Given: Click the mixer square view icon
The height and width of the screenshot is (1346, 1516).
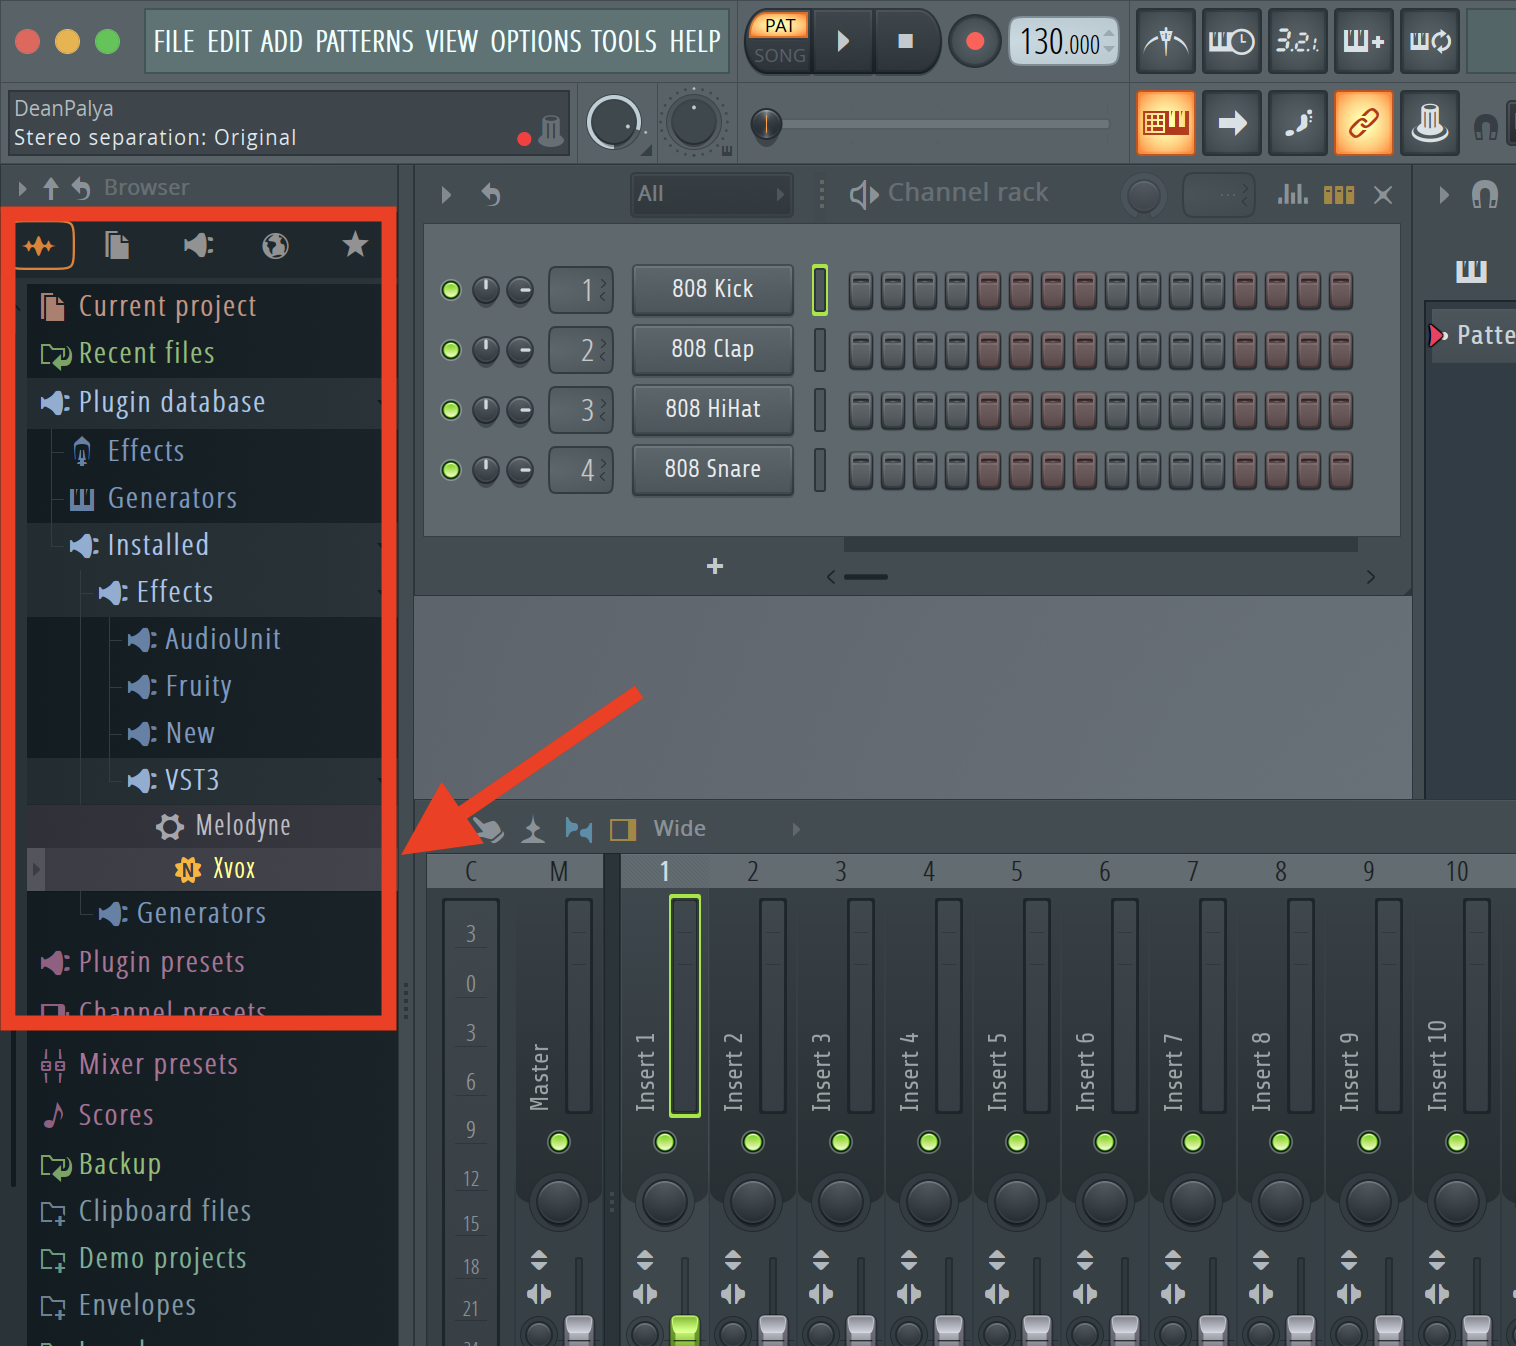Looking at the screenshot, I should pos(623,829).
